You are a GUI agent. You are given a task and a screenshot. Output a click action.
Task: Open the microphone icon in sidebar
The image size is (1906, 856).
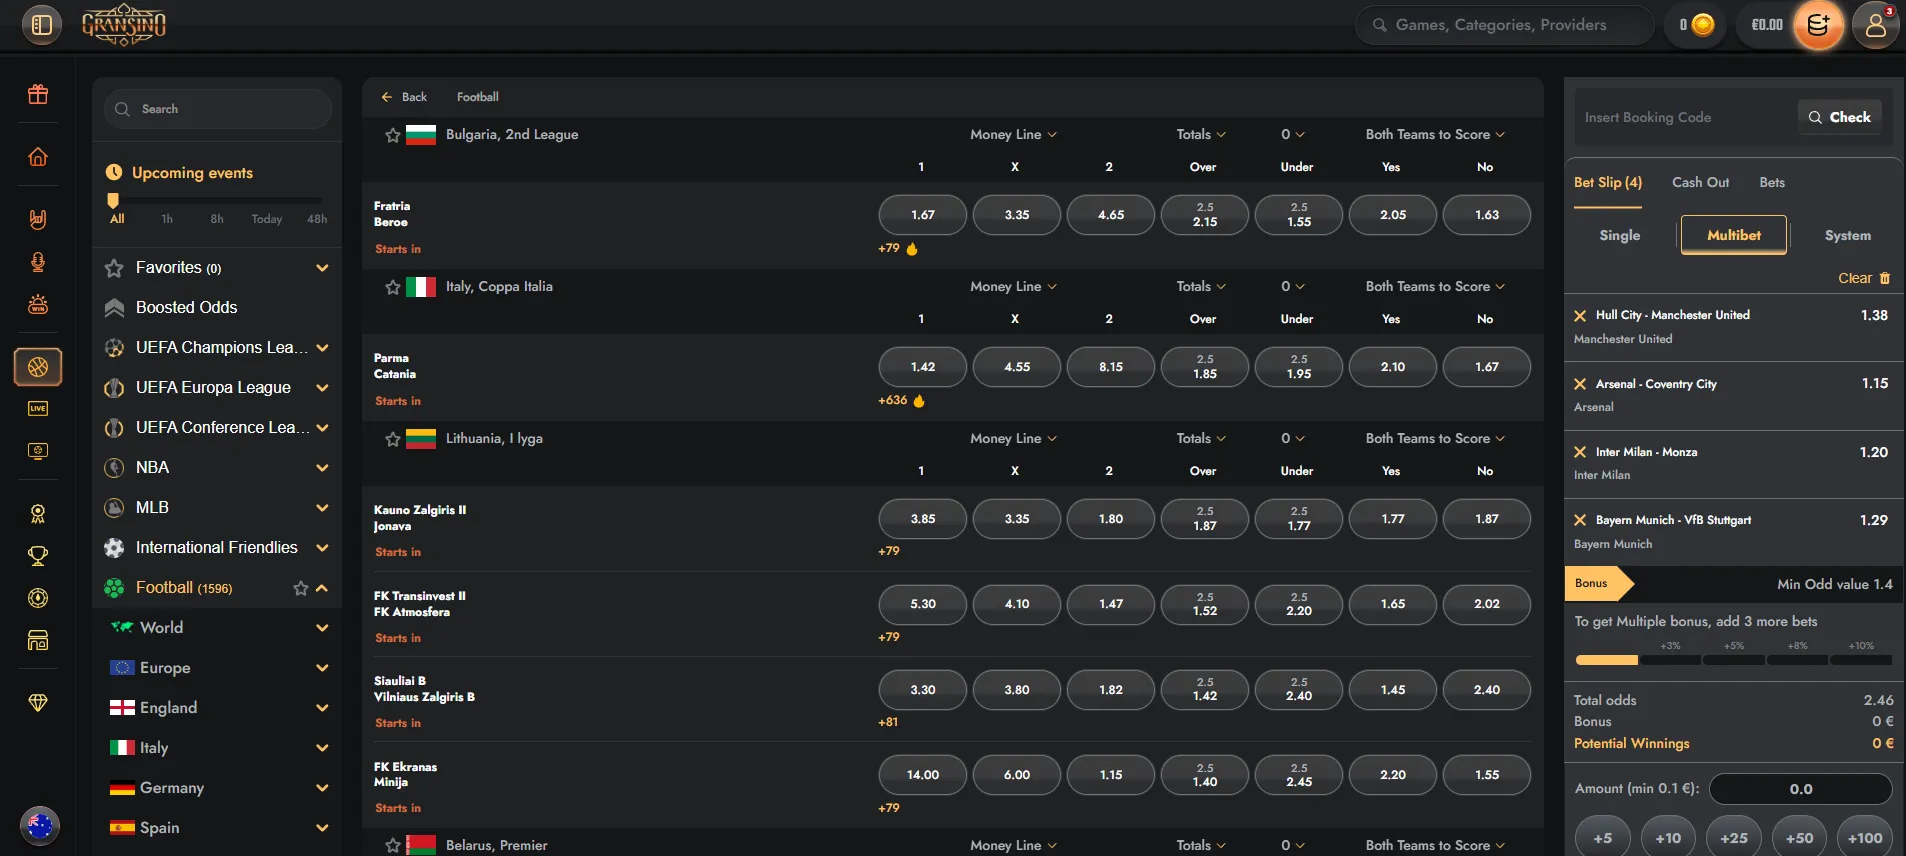point(38,262)
